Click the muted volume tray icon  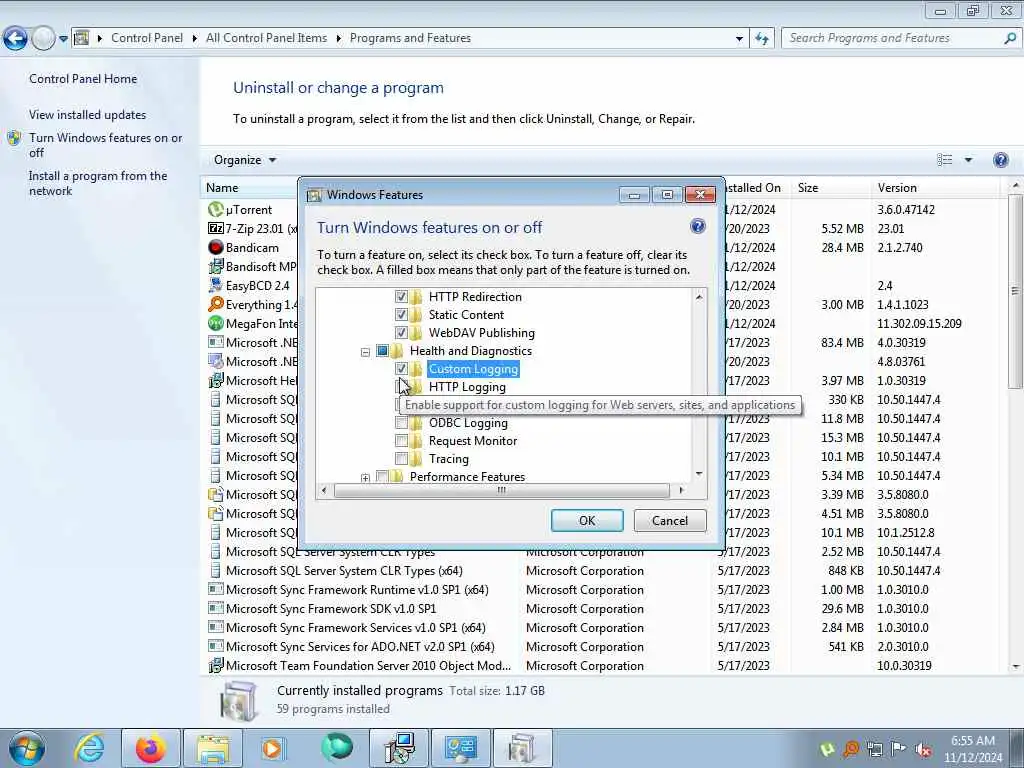pos(923,749)
